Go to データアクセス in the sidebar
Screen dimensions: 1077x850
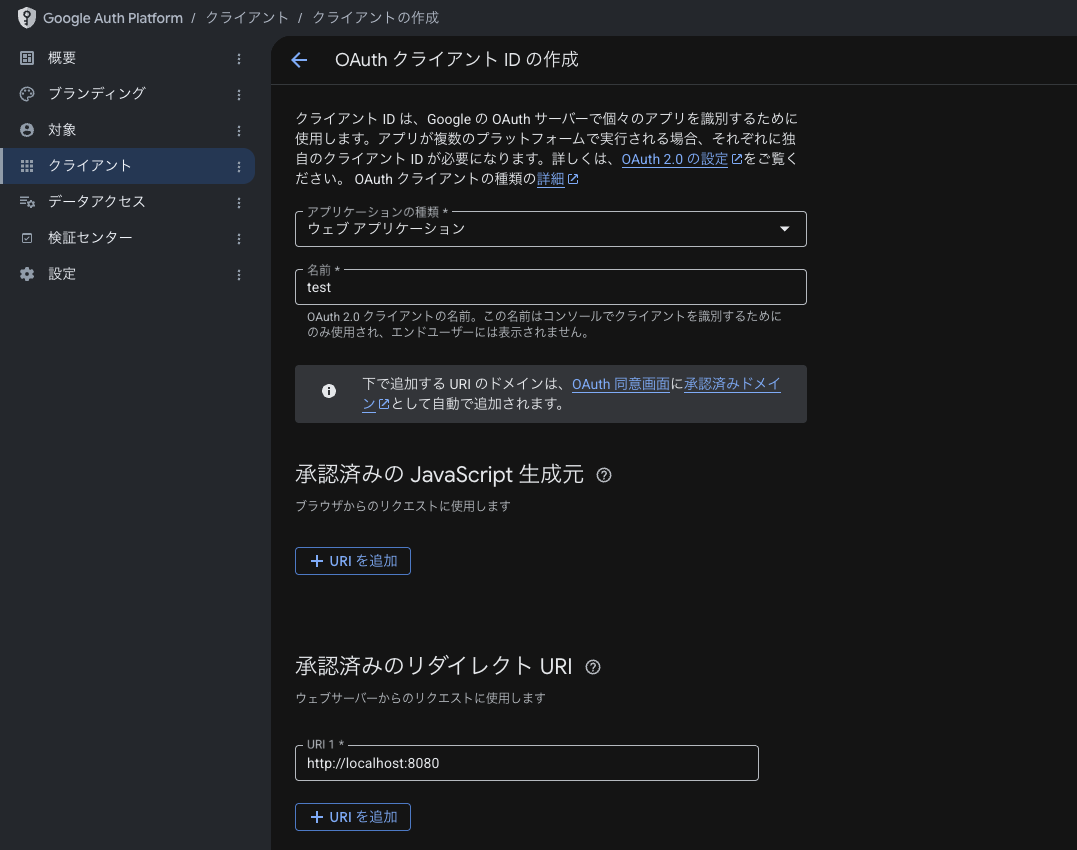[128, 202]
